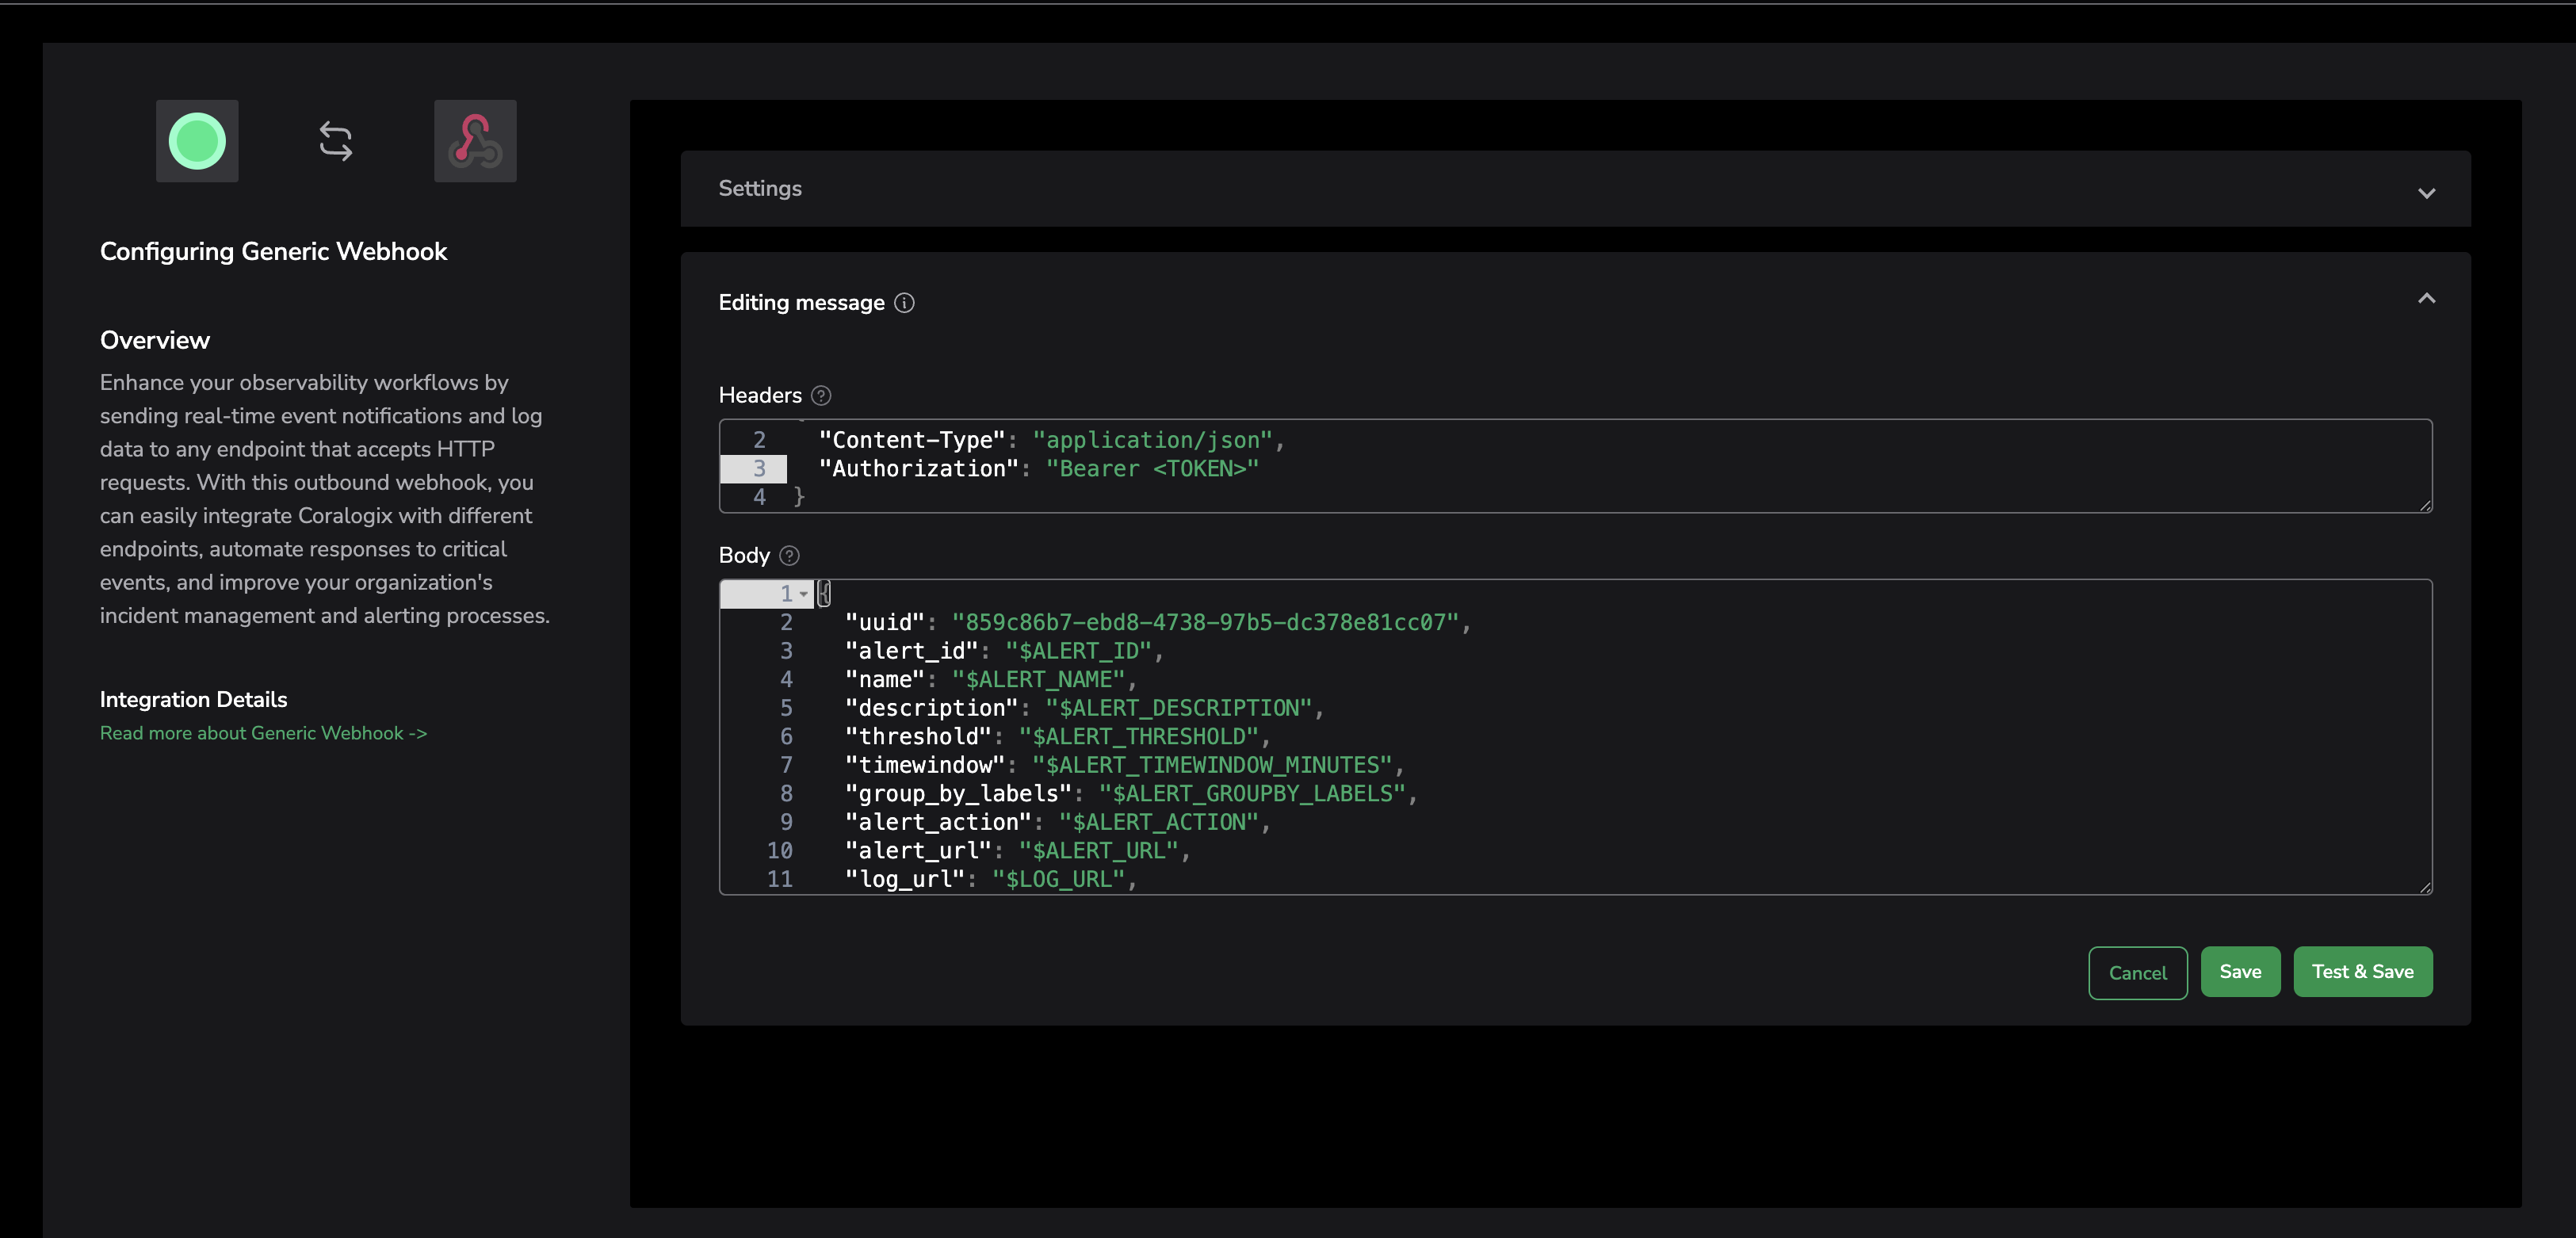Expand the Settings section chevron
This screenshot has width=2576, height=1238.
point(2426,193)
